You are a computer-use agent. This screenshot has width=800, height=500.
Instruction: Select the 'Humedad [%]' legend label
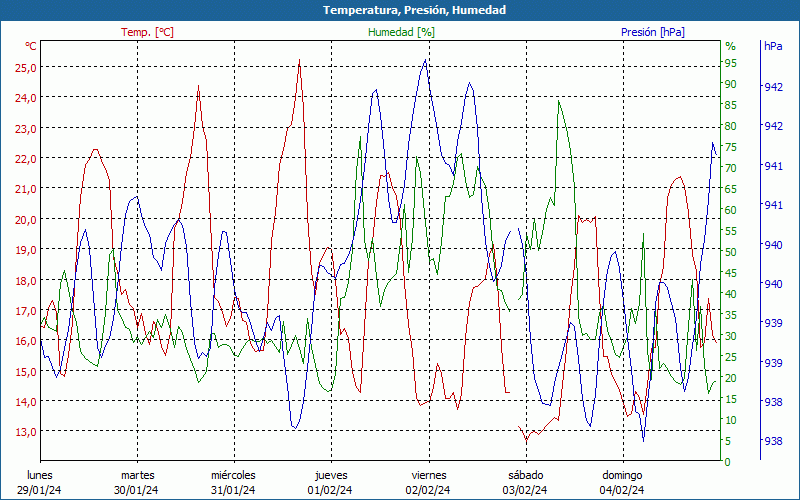point(402,32)
